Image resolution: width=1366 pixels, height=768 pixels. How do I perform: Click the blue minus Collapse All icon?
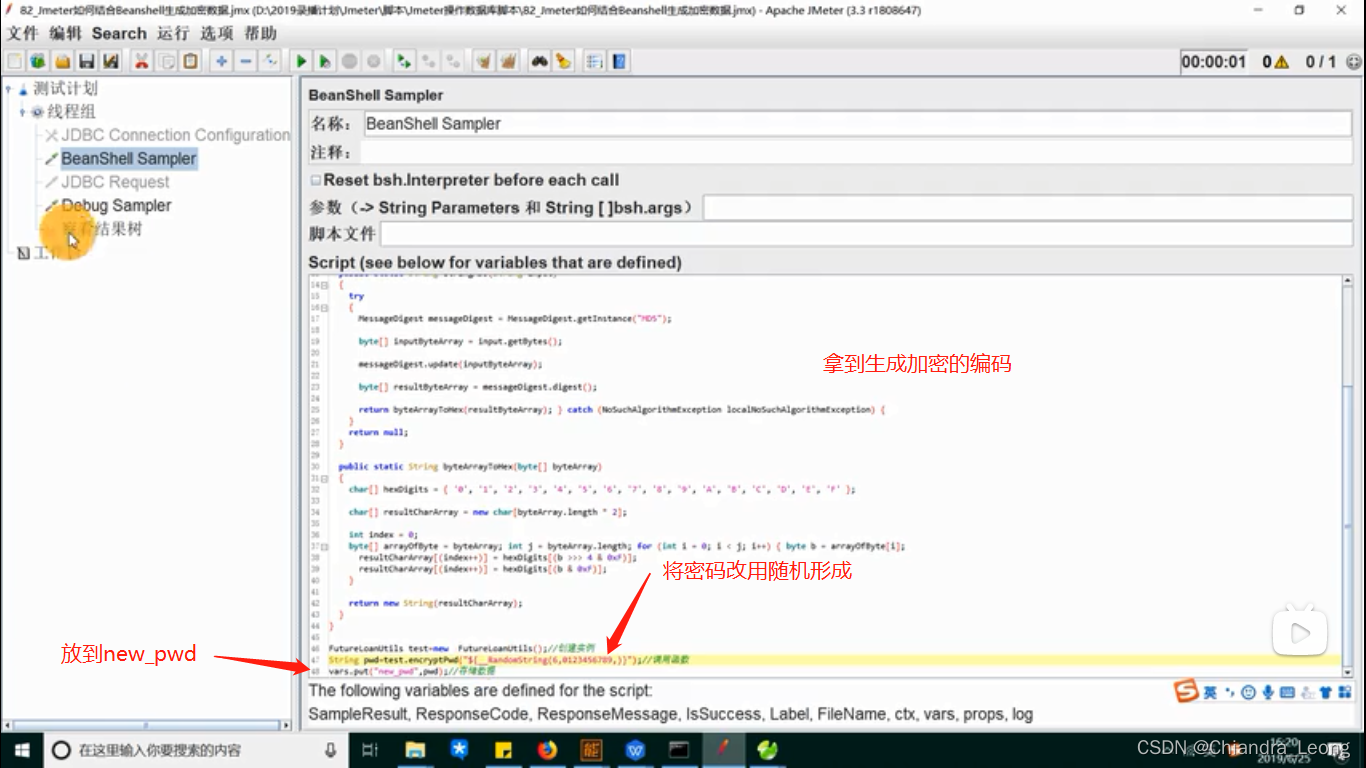pos(246,61)
